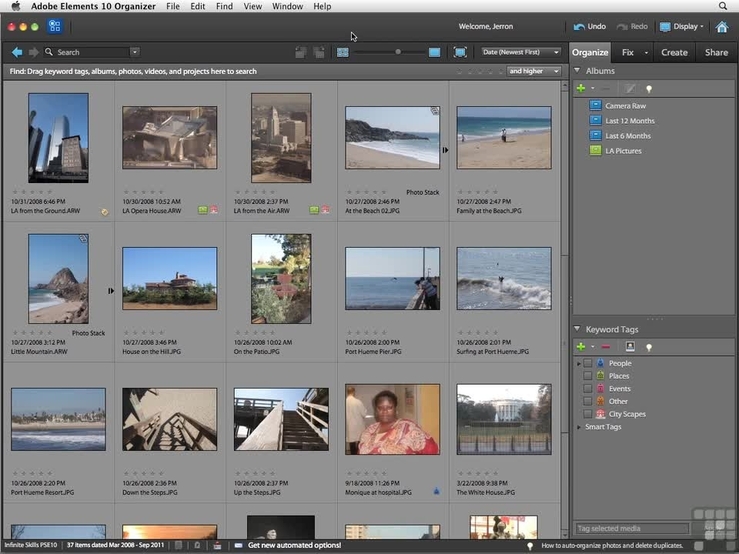The width and height of the screenshot is (739, 554).
Task: Open the View menu
Action: click(x=253, y=6)
